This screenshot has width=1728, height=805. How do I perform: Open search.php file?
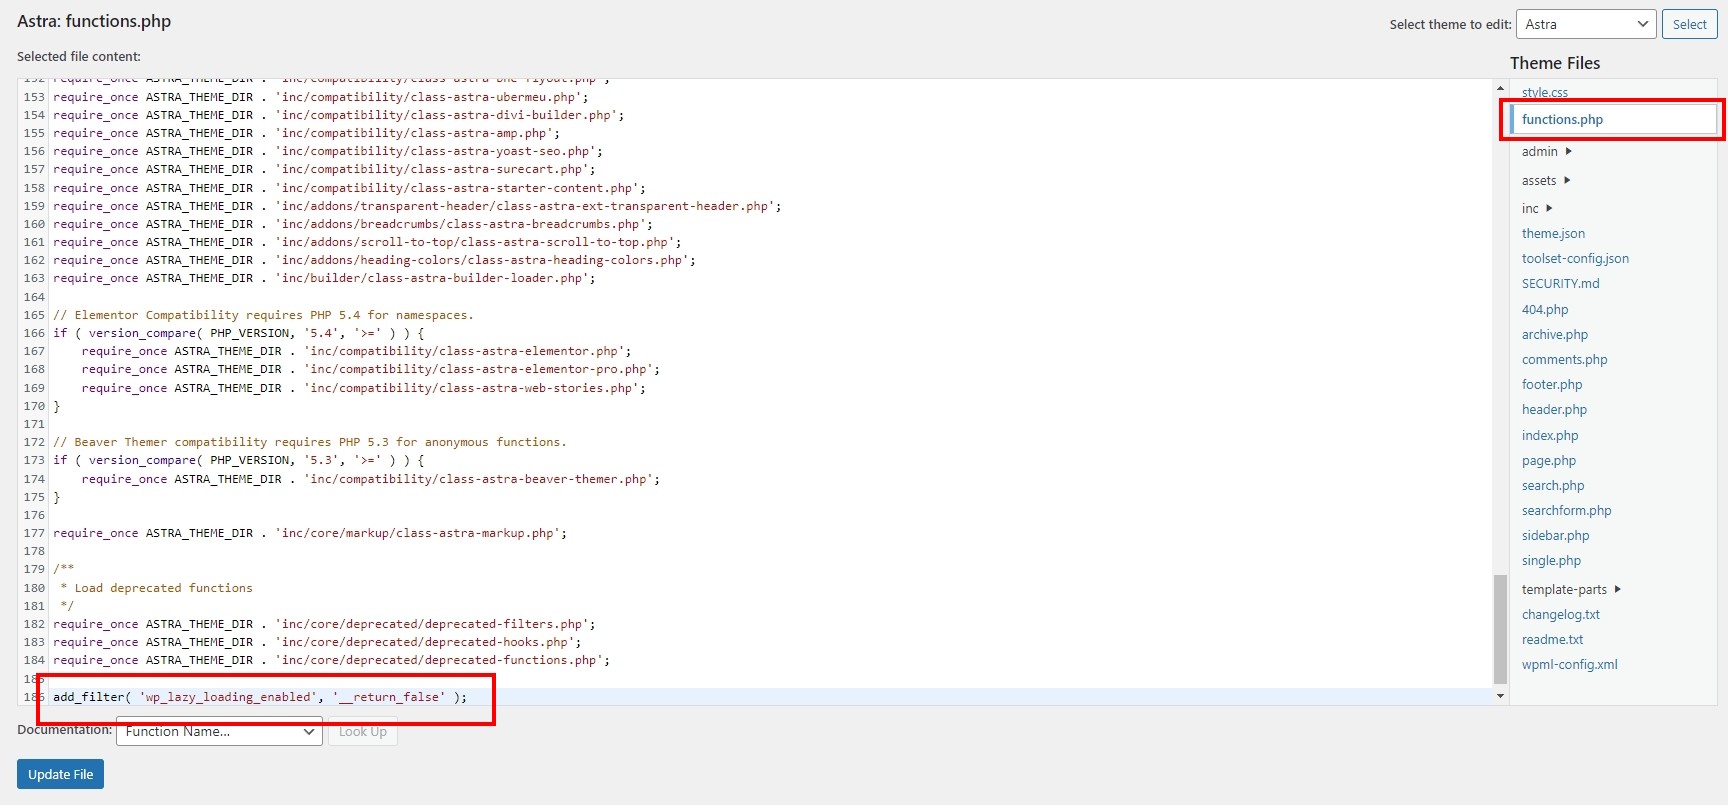pyautogui.click(x=1553, y=485)
